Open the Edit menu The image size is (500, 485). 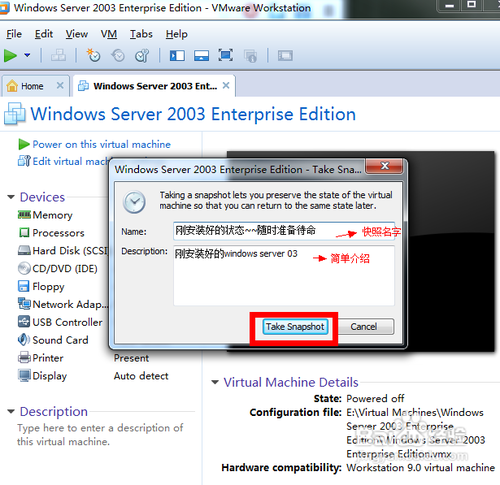click(44, 34)
